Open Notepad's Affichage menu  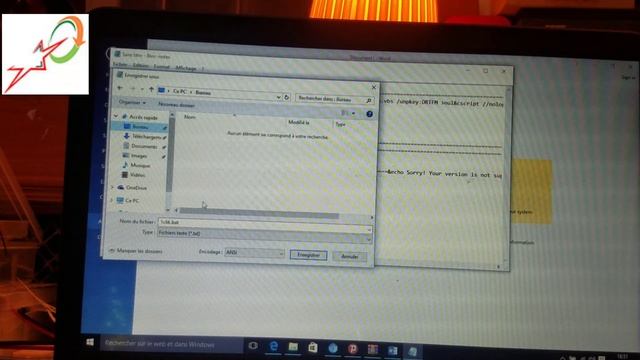click(x=186, y=68)
